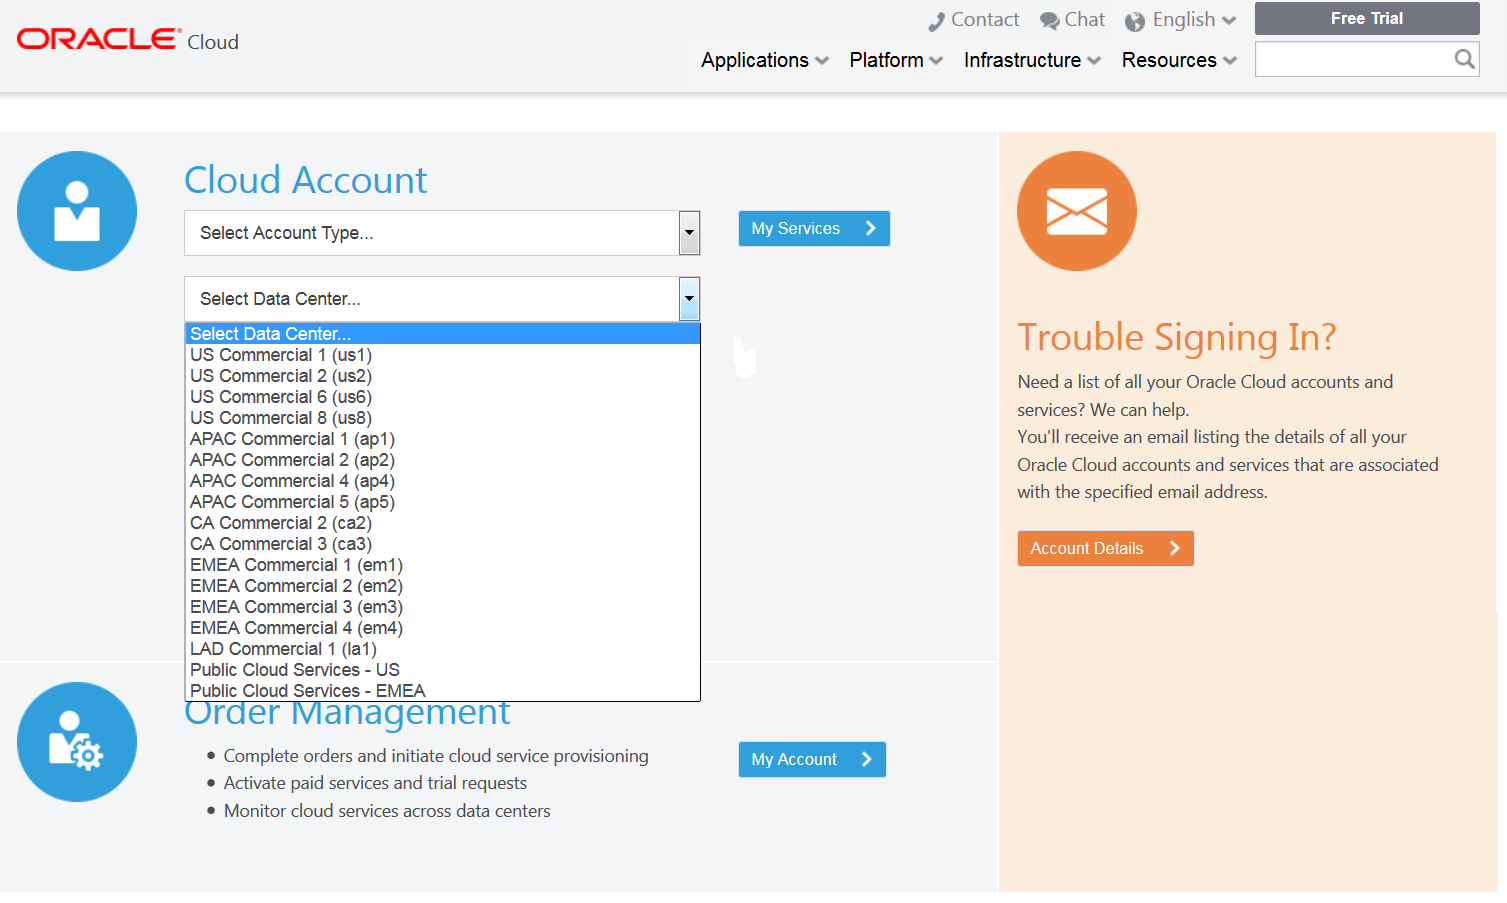The image size is (1507, 903).
Task: Click the My Services button
Action: click(x=813, y=228)
